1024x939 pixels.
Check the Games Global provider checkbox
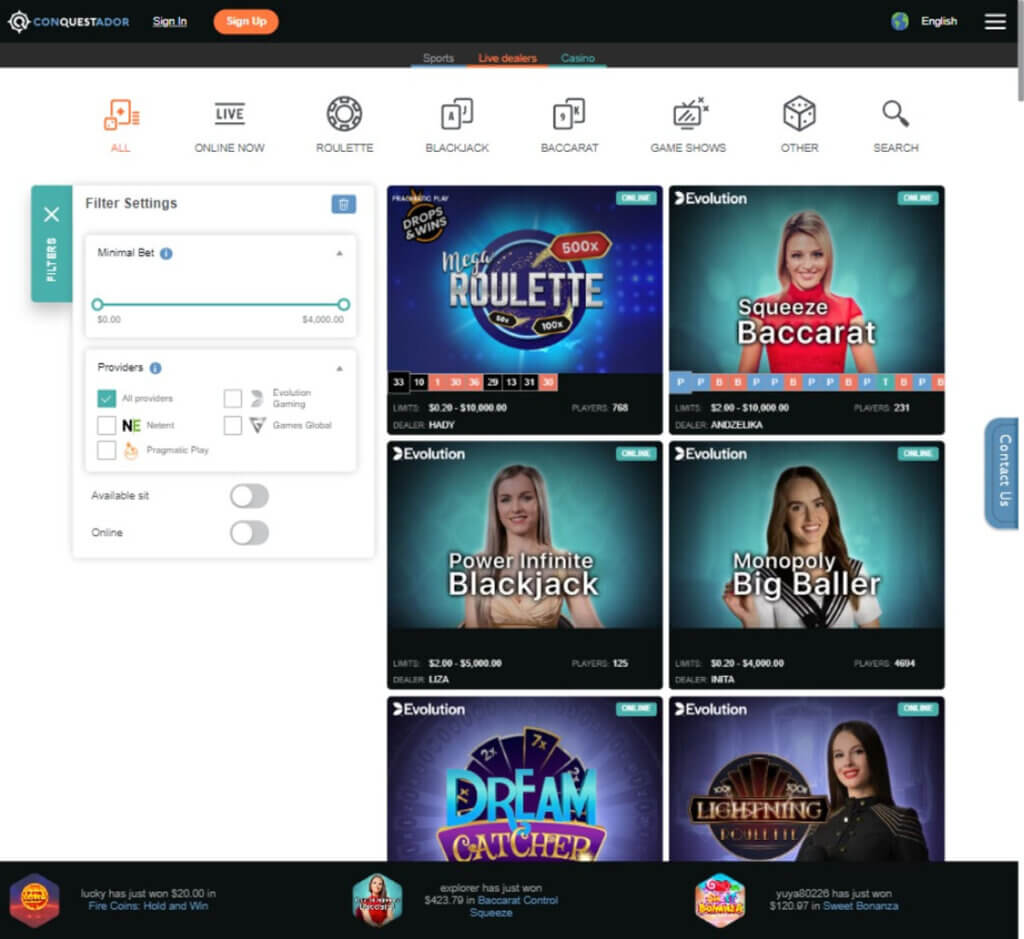point(232,425)
